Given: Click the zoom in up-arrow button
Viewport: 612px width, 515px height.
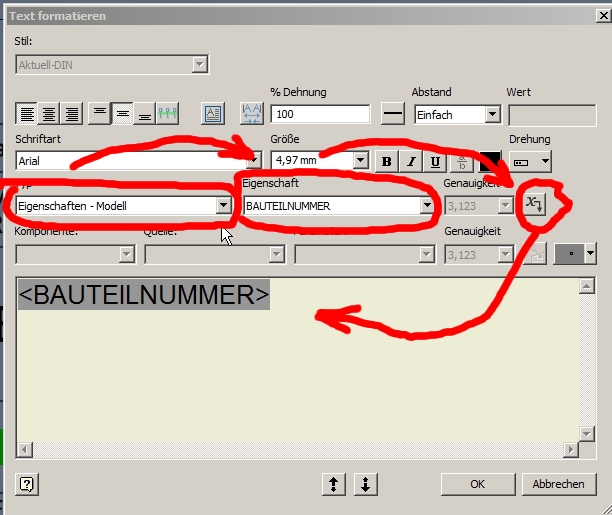Looking at the screenshot, I should click(334, 484).
